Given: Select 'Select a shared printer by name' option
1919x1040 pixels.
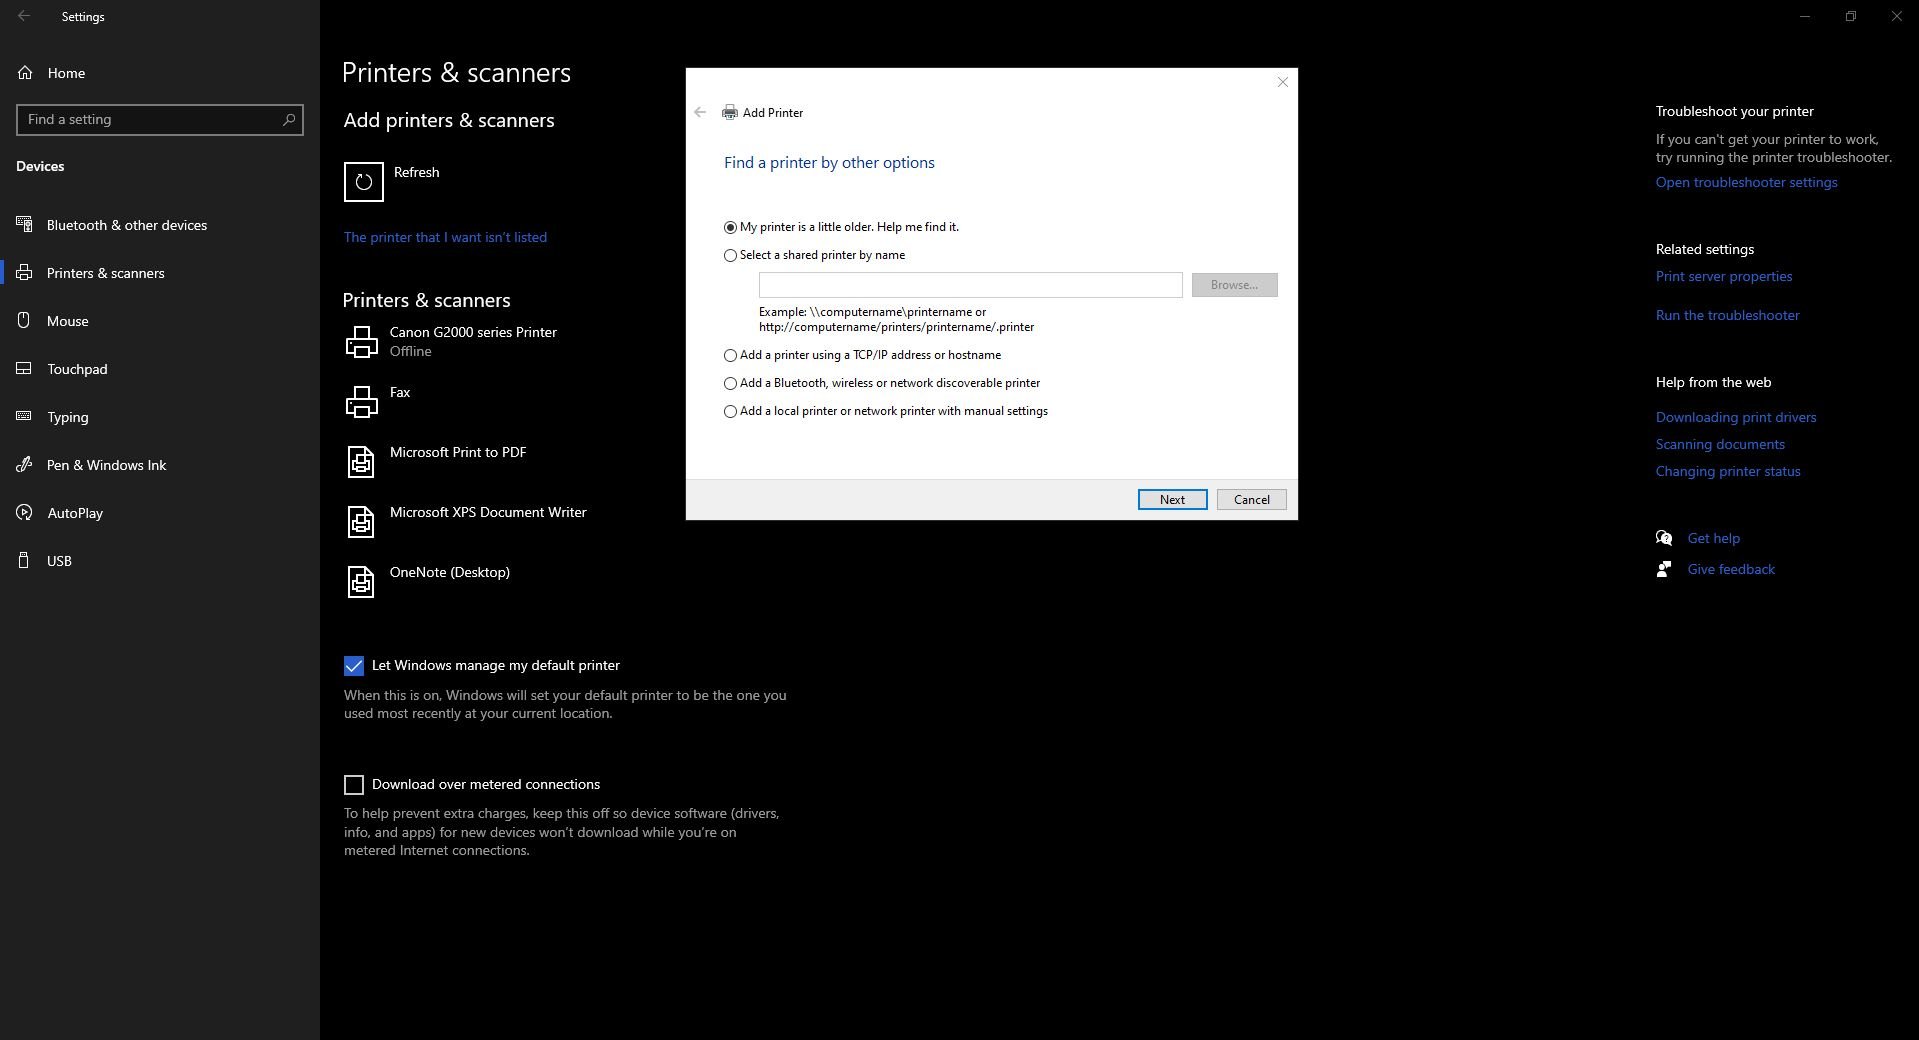Looking at the screenshot, I should point(730,256).
